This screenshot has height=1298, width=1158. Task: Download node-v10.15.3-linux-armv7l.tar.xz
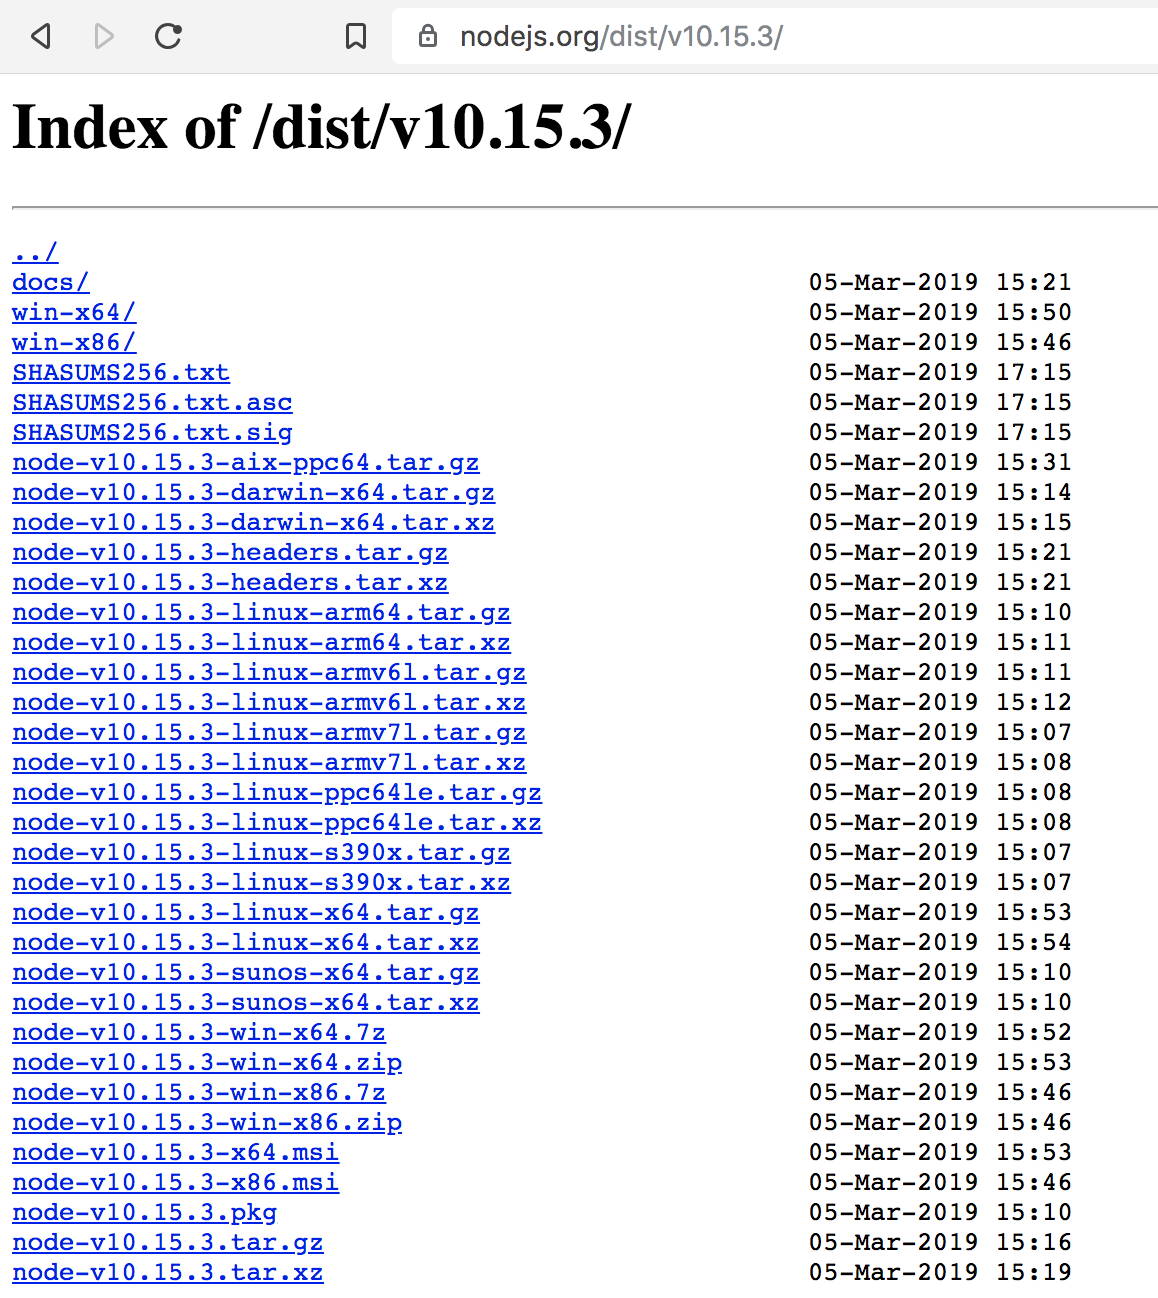(x=269, y=762)
